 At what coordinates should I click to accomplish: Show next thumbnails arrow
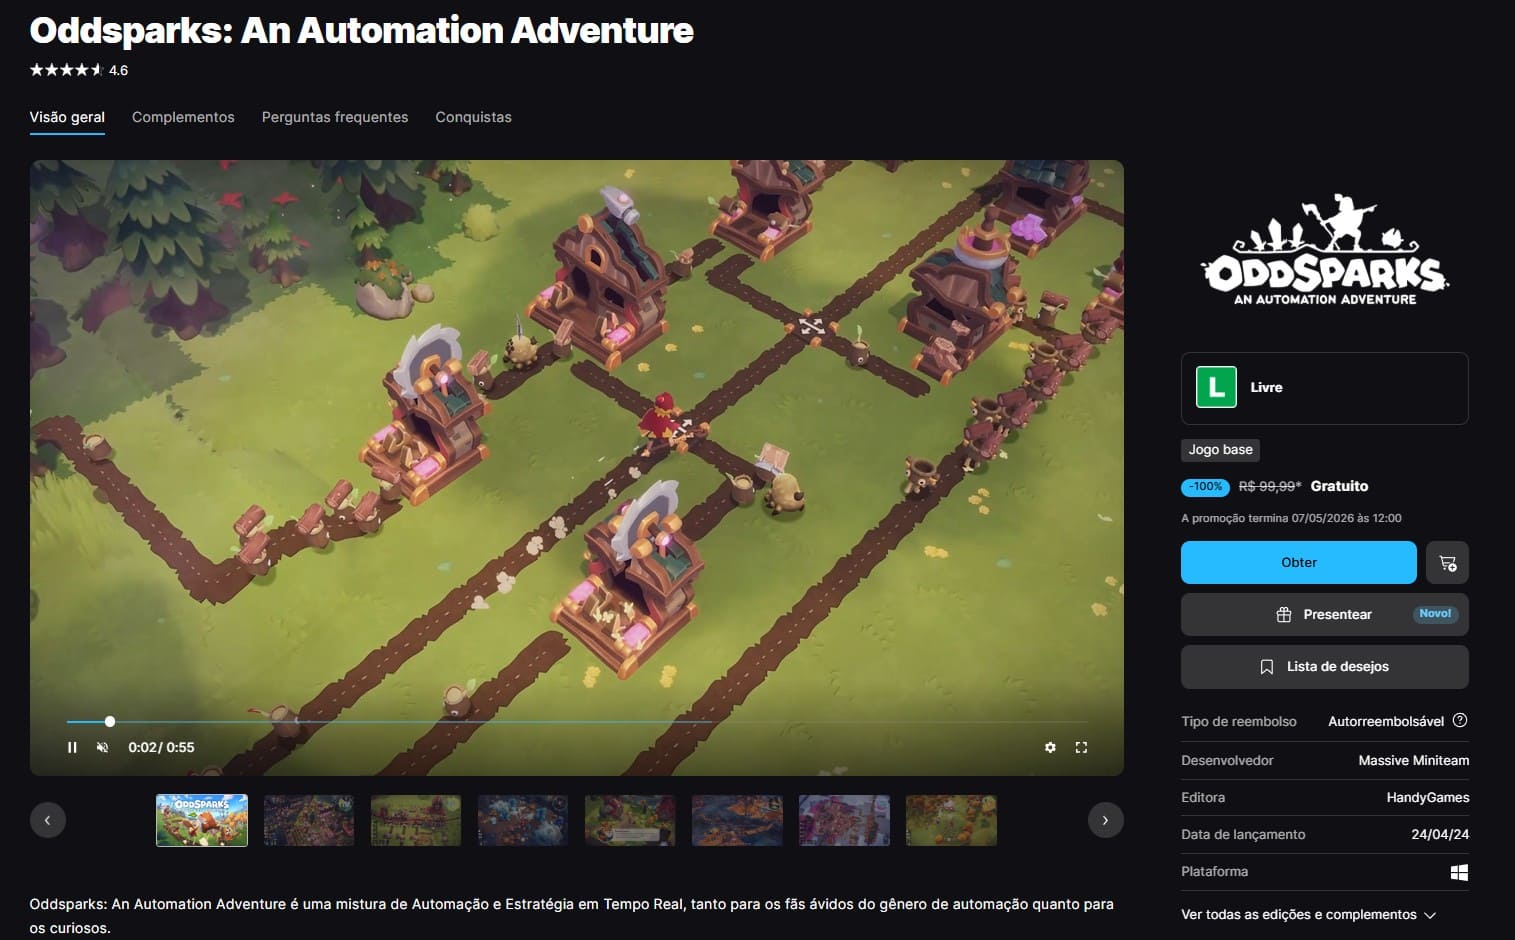pyautogui.click(x=1105, y=820)
